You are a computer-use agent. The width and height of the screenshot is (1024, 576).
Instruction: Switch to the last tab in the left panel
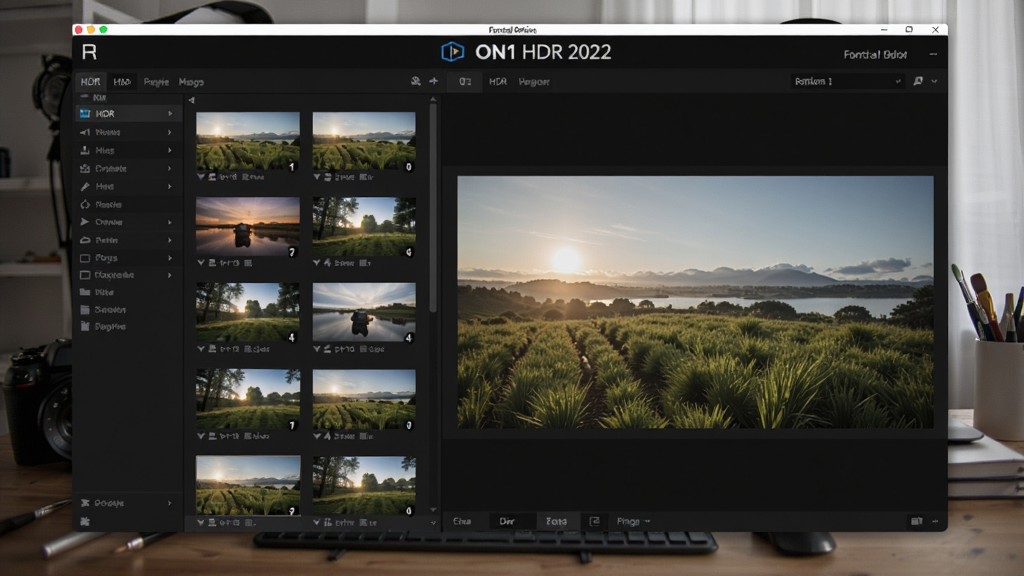(191, 82)
